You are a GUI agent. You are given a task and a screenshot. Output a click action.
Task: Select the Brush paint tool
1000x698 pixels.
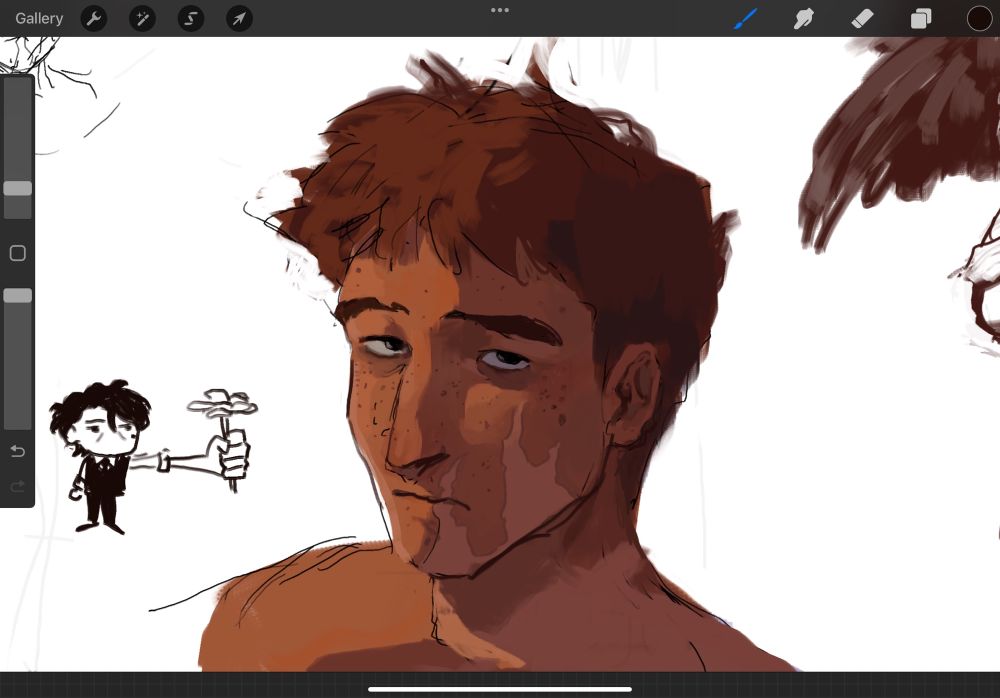click(x=745, y=19)
